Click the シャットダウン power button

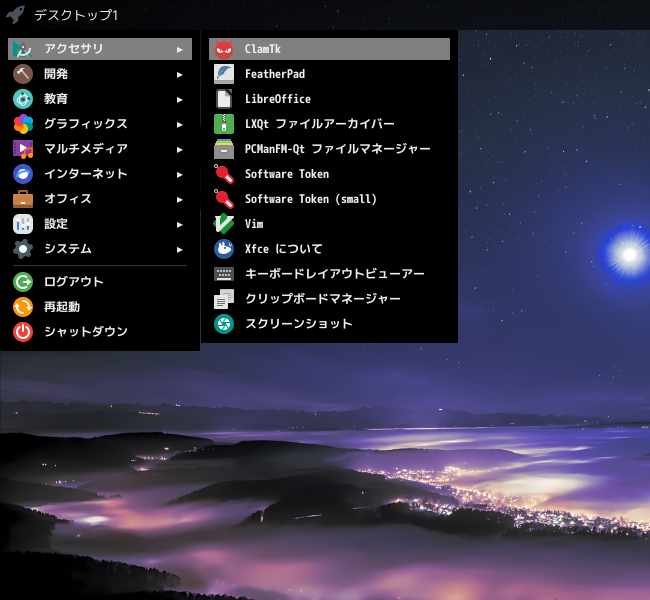[100, 332]
